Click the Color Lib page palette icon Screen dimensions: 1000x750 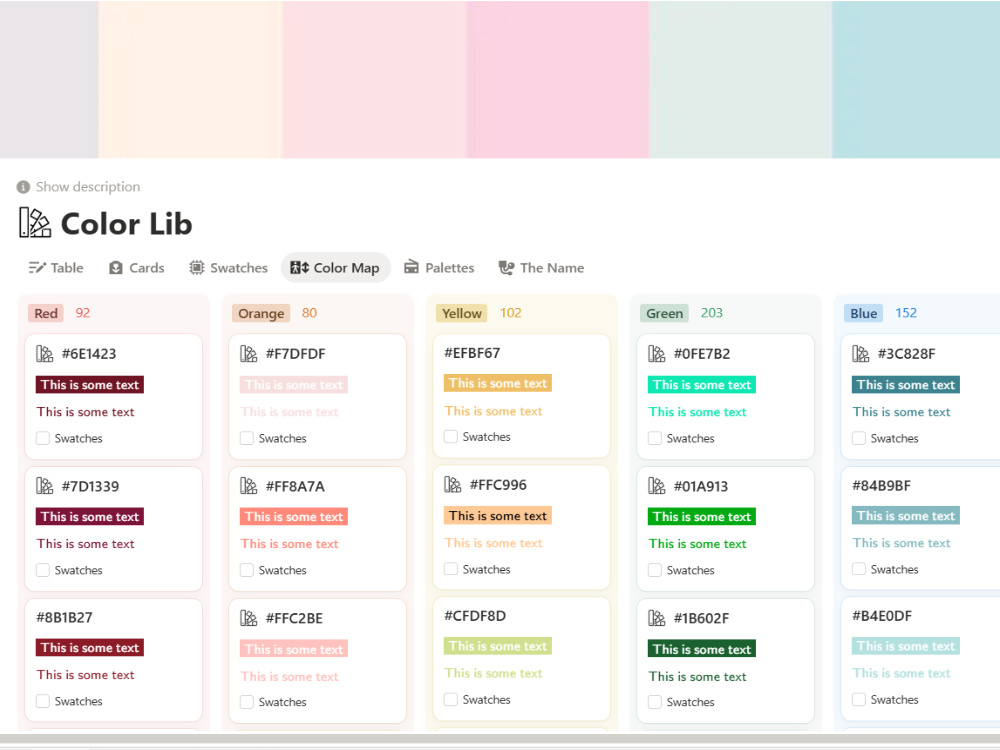(x=34, y=223)
